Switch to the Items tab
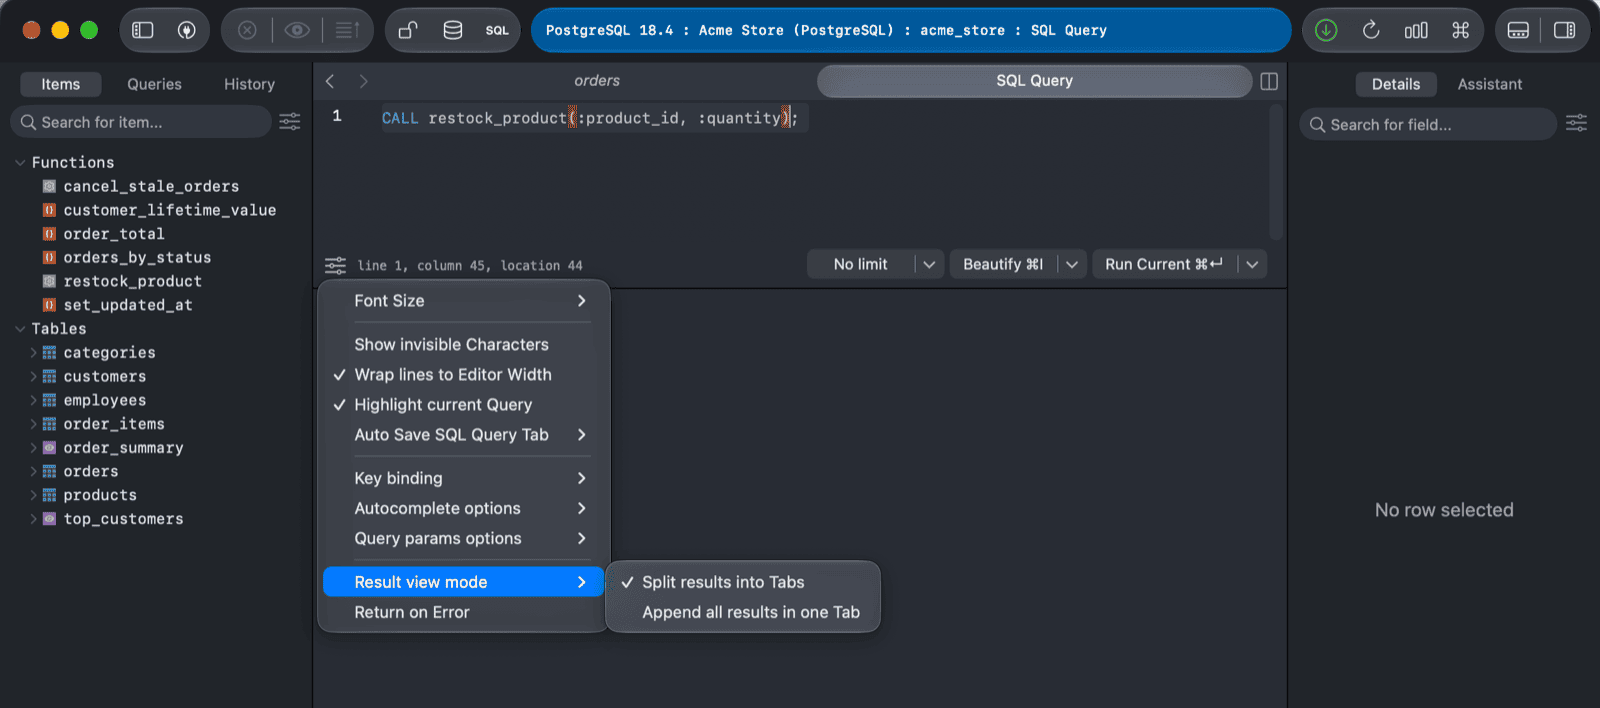The height and width of the screenshot is (708, 1600). (x=61, y=84)
